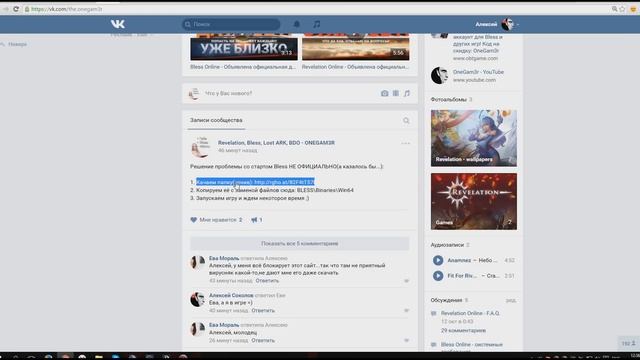The image size is (640, 360).
Task: Reply to Ева Мораль's first comment
Action: coord(267,281)
